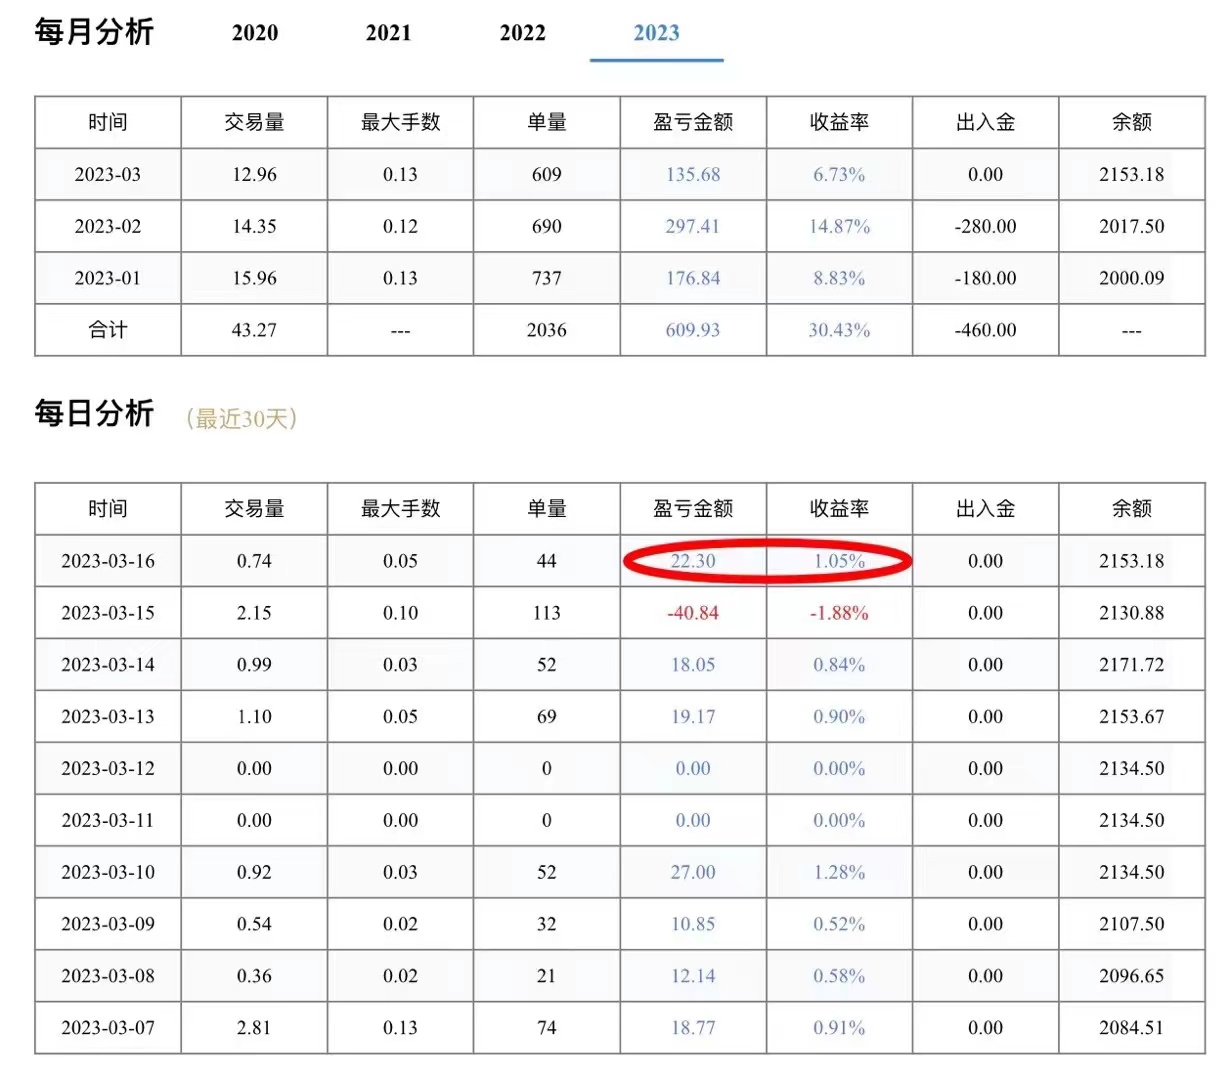Image resolution: width=1231 pixels, height=1080 pixels.
Task: Click the daily table 余额 column header
Action: (x=1131, y=509)
